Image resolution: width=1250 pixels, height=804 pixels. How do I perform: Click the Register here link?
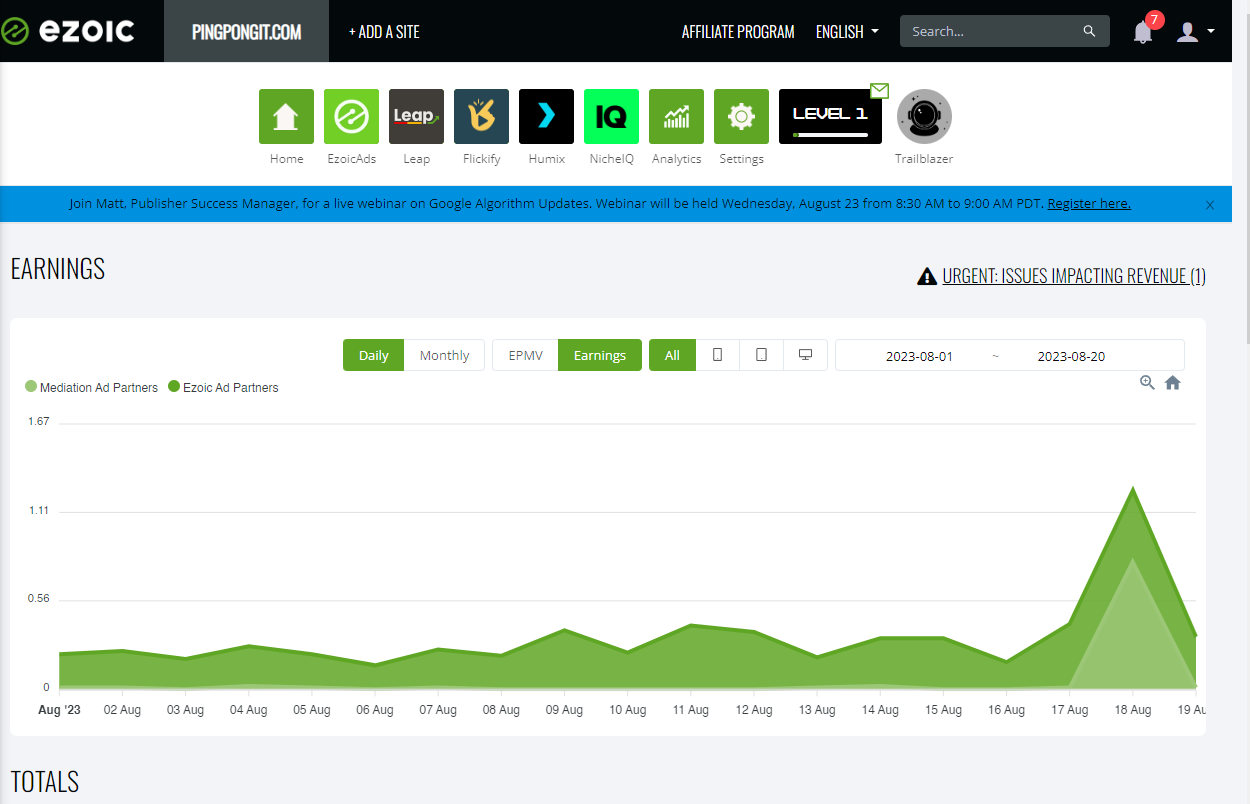[1089, 204]
